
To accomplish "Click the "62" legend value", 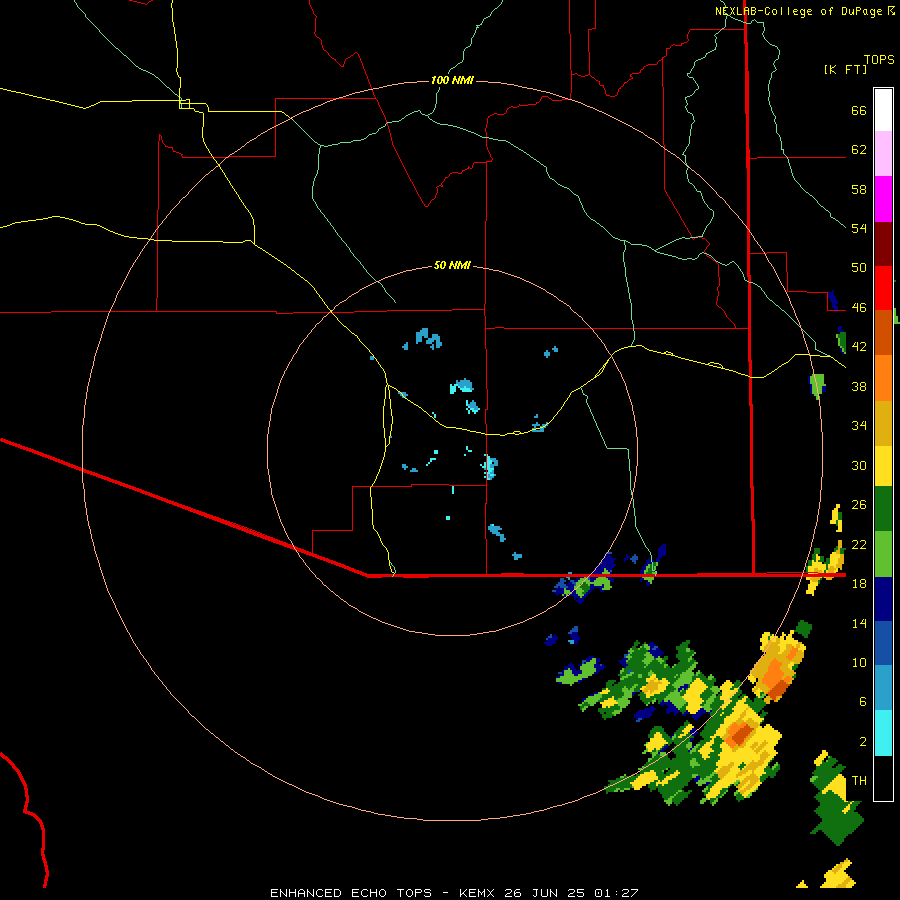I will [x=859, y=150].
